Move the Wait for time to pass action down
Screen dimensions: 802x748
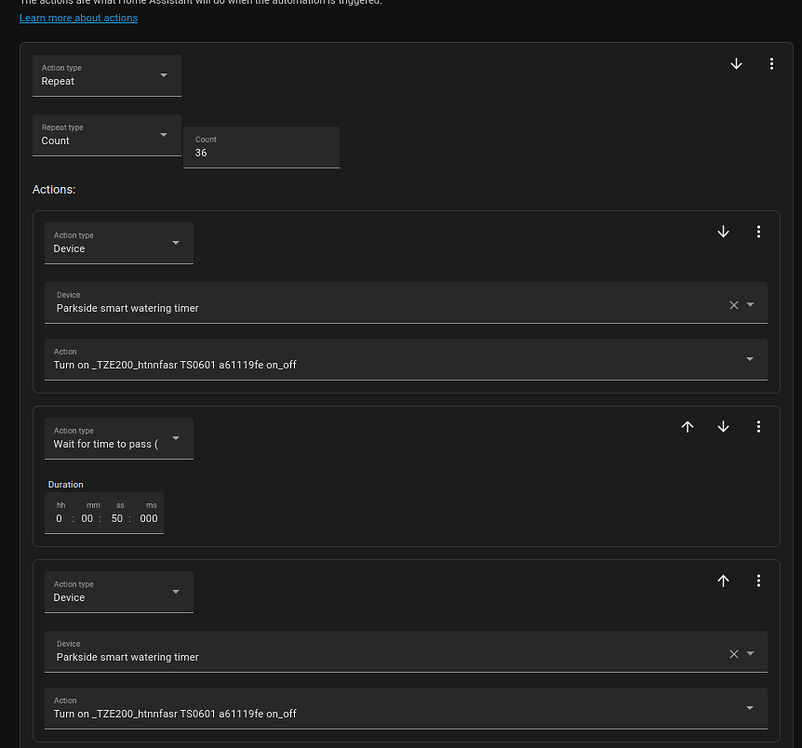tap(723, 427)
